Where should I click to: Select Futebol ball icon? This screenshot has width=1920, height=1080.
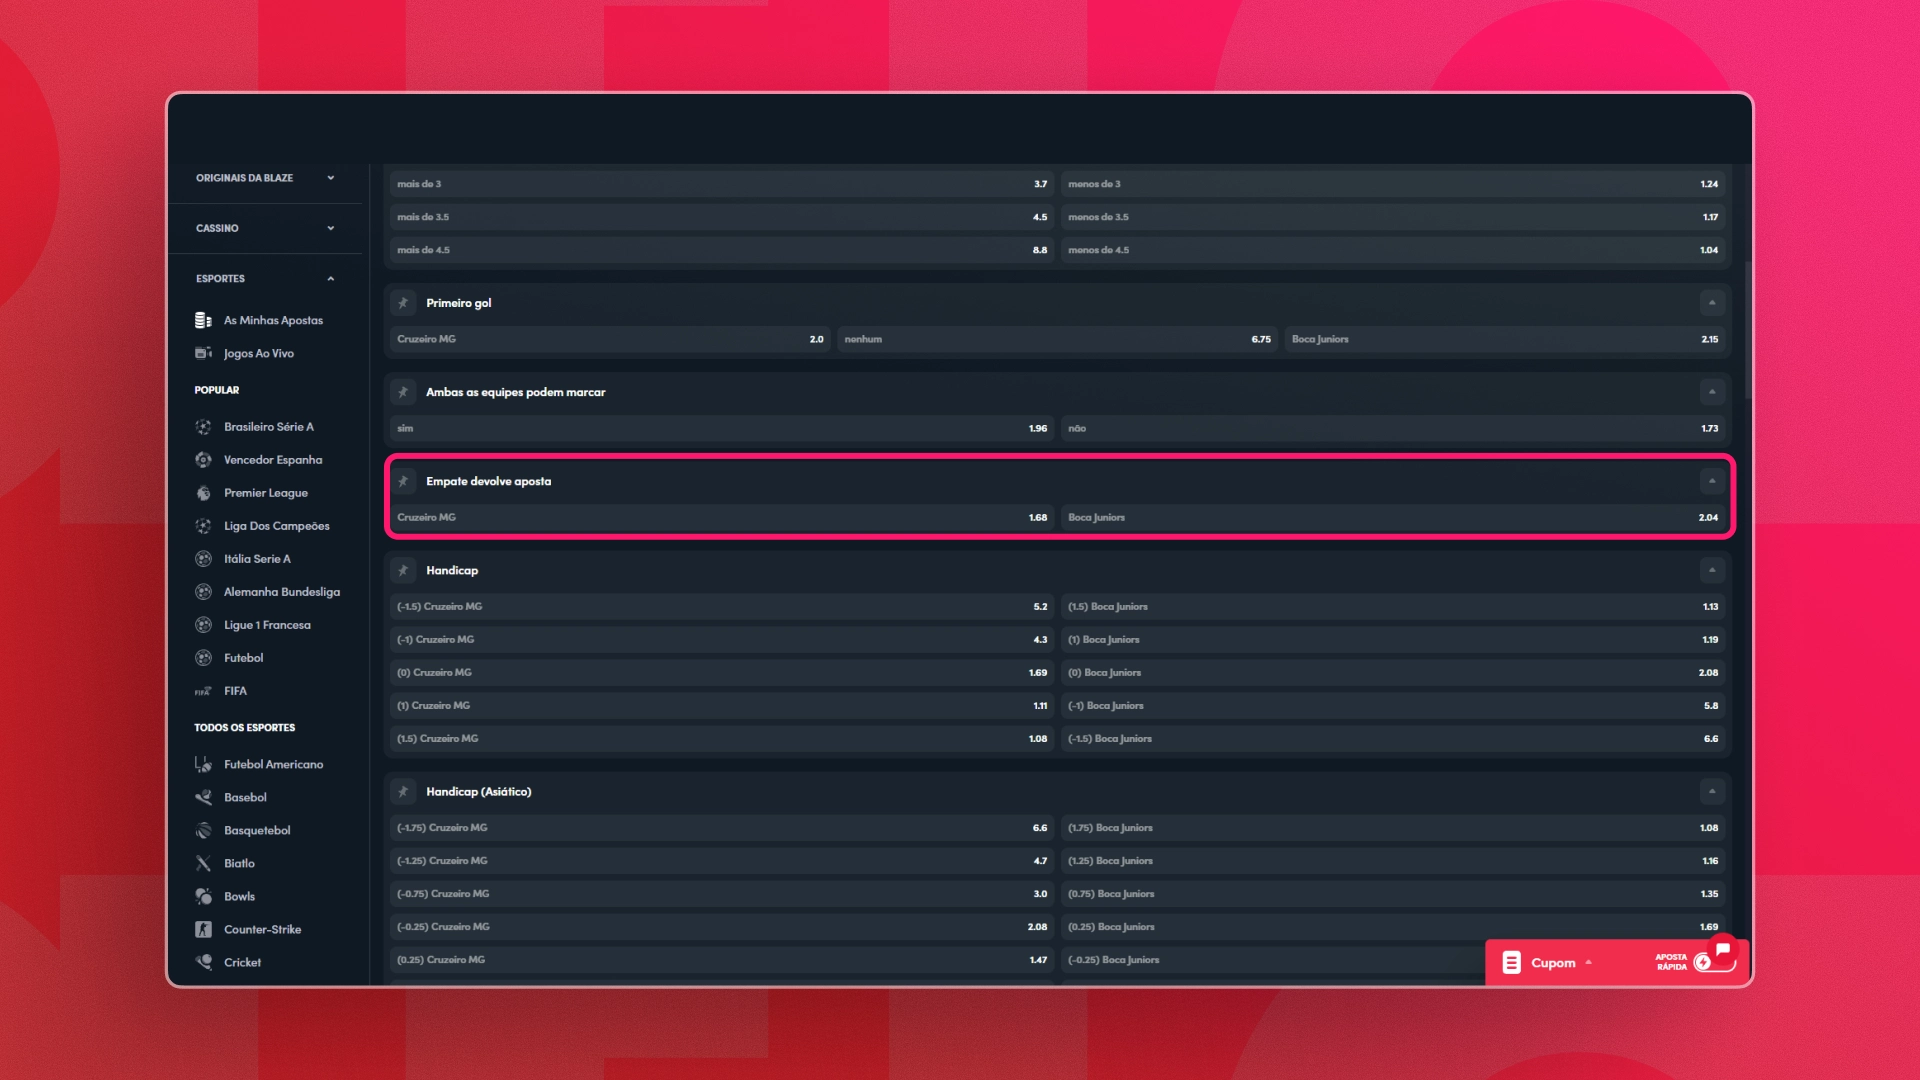(x=203, y=658)
